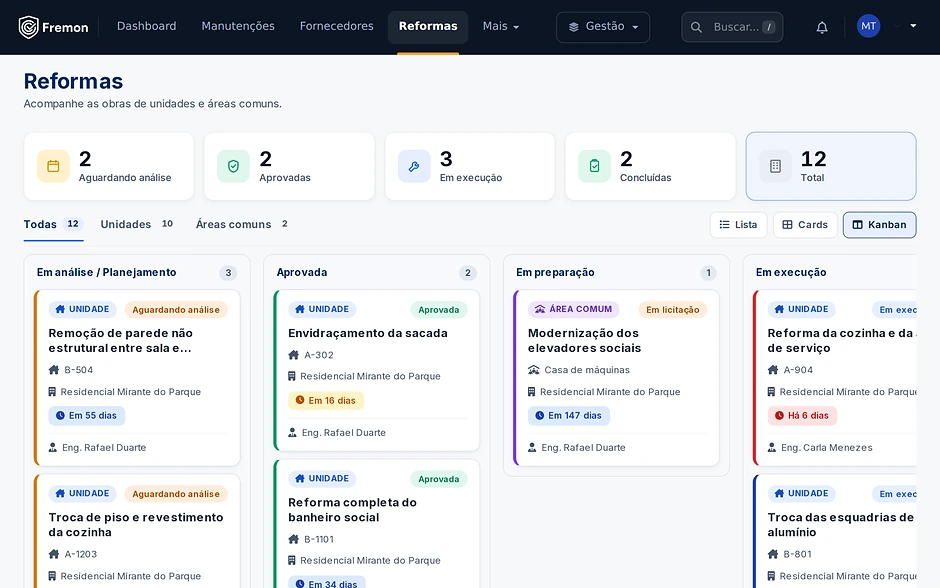Open the Gestão dropdown
The width and height of the screenshot is (940, 588).
(603, 27)
